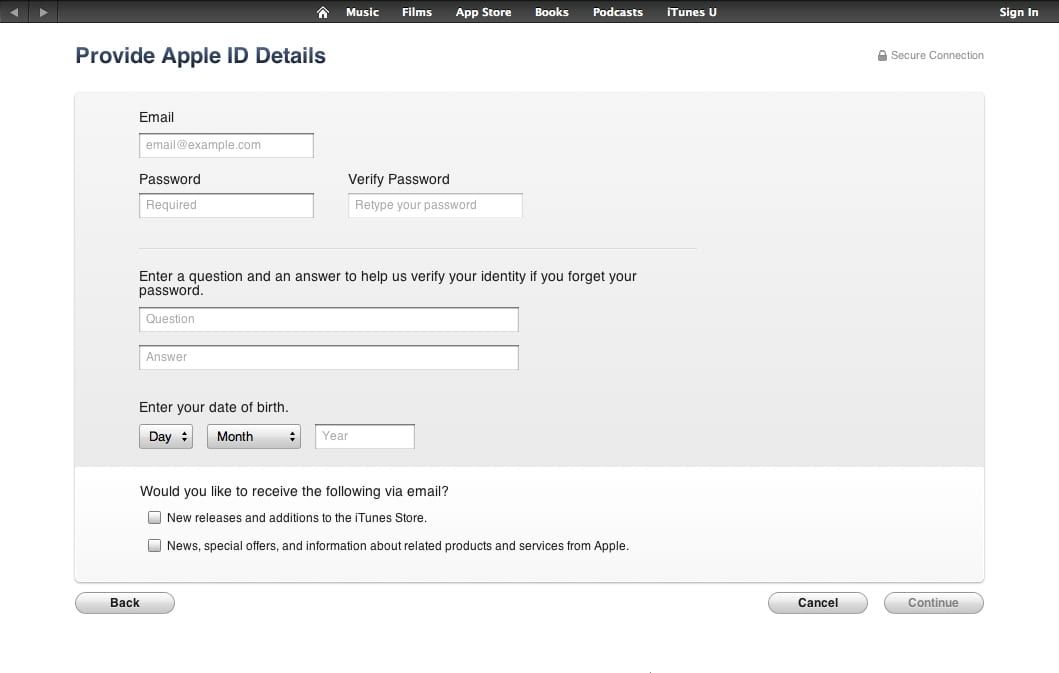
Task: Open the Month dropdown
Action: pos(254,437)
